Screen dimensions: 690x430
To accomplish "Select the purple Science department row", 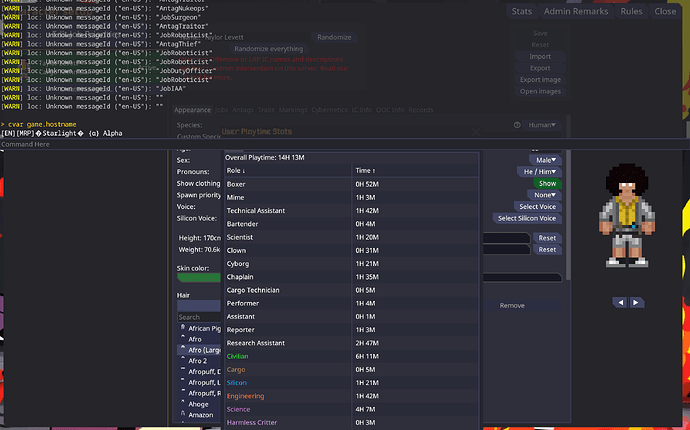I will [x=352, y=409].
